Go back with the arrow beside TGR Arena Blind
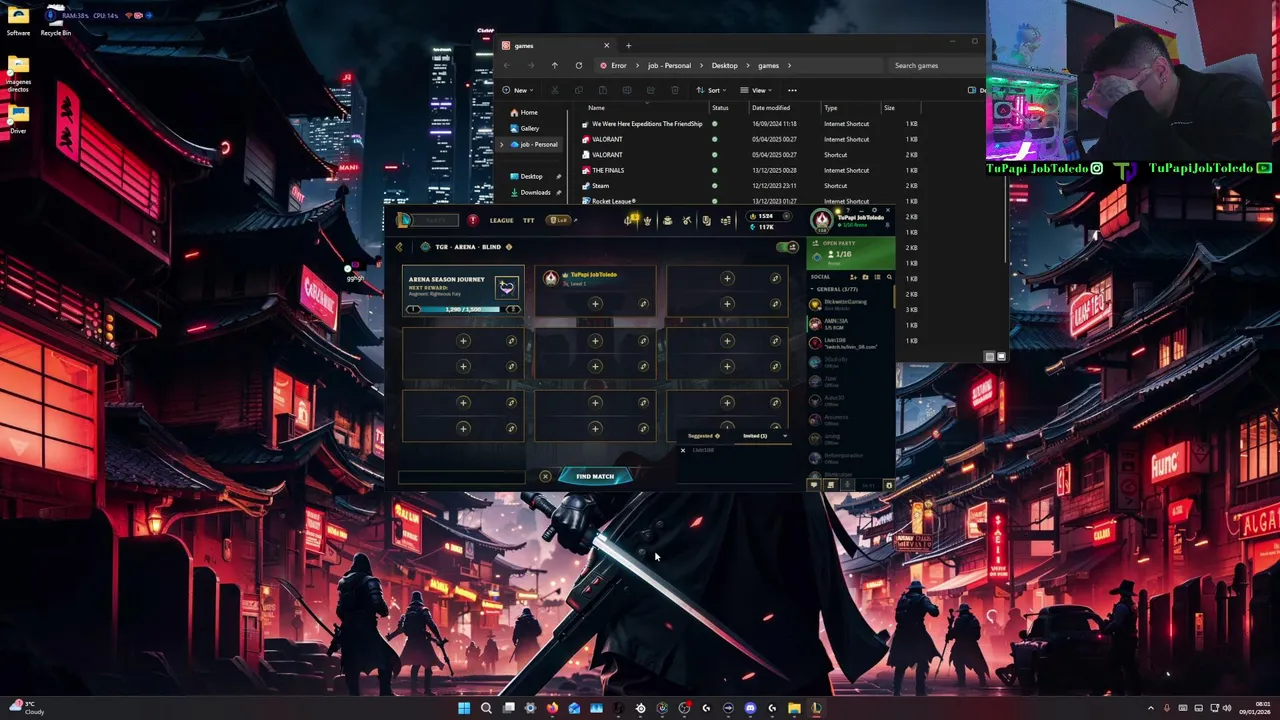Viewport: 1280px width, 720px height. 399,247
